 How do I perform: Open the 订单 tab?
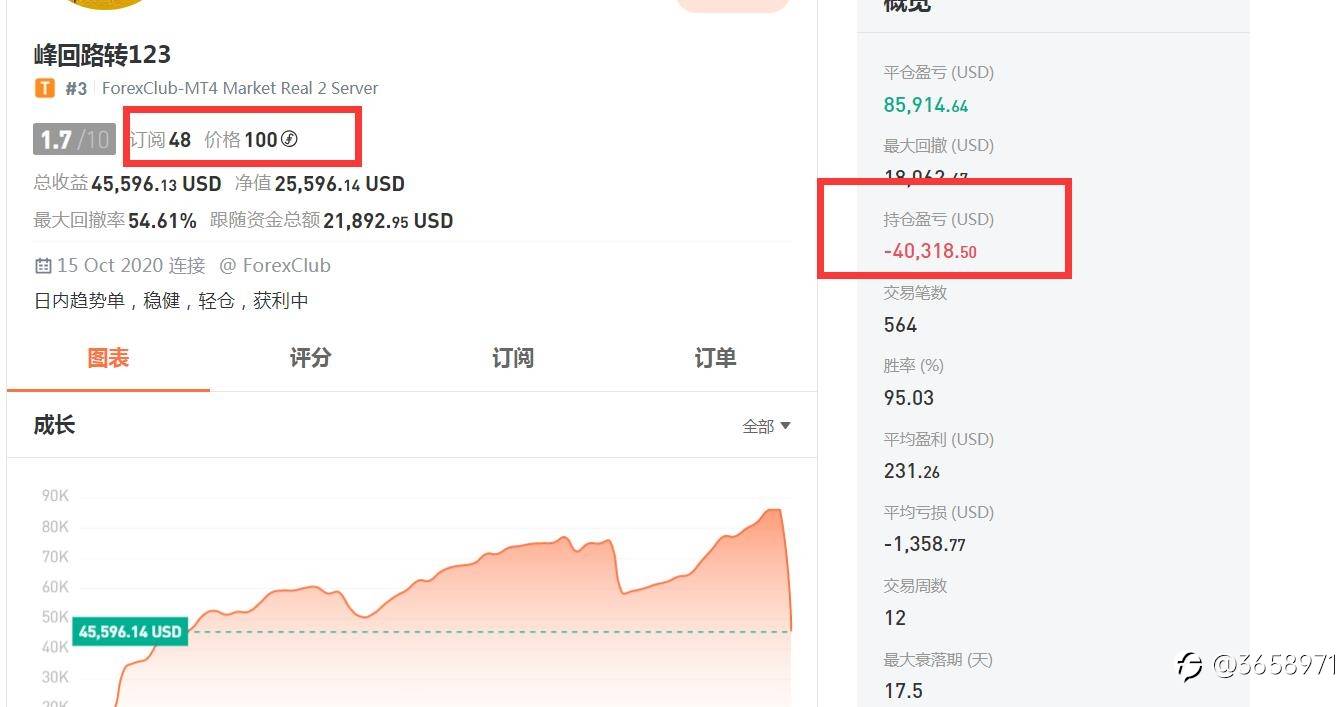coord(715,358)
